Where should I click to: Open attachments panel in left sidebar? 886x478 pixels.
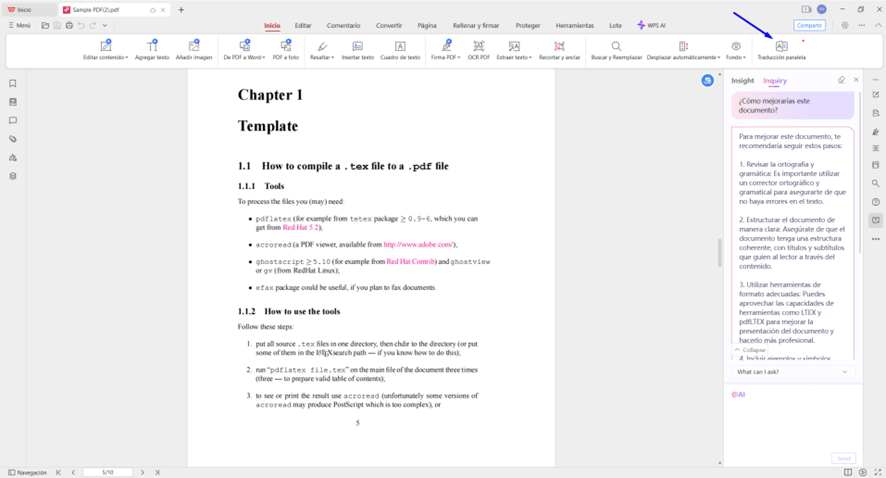tap(12, 139)
